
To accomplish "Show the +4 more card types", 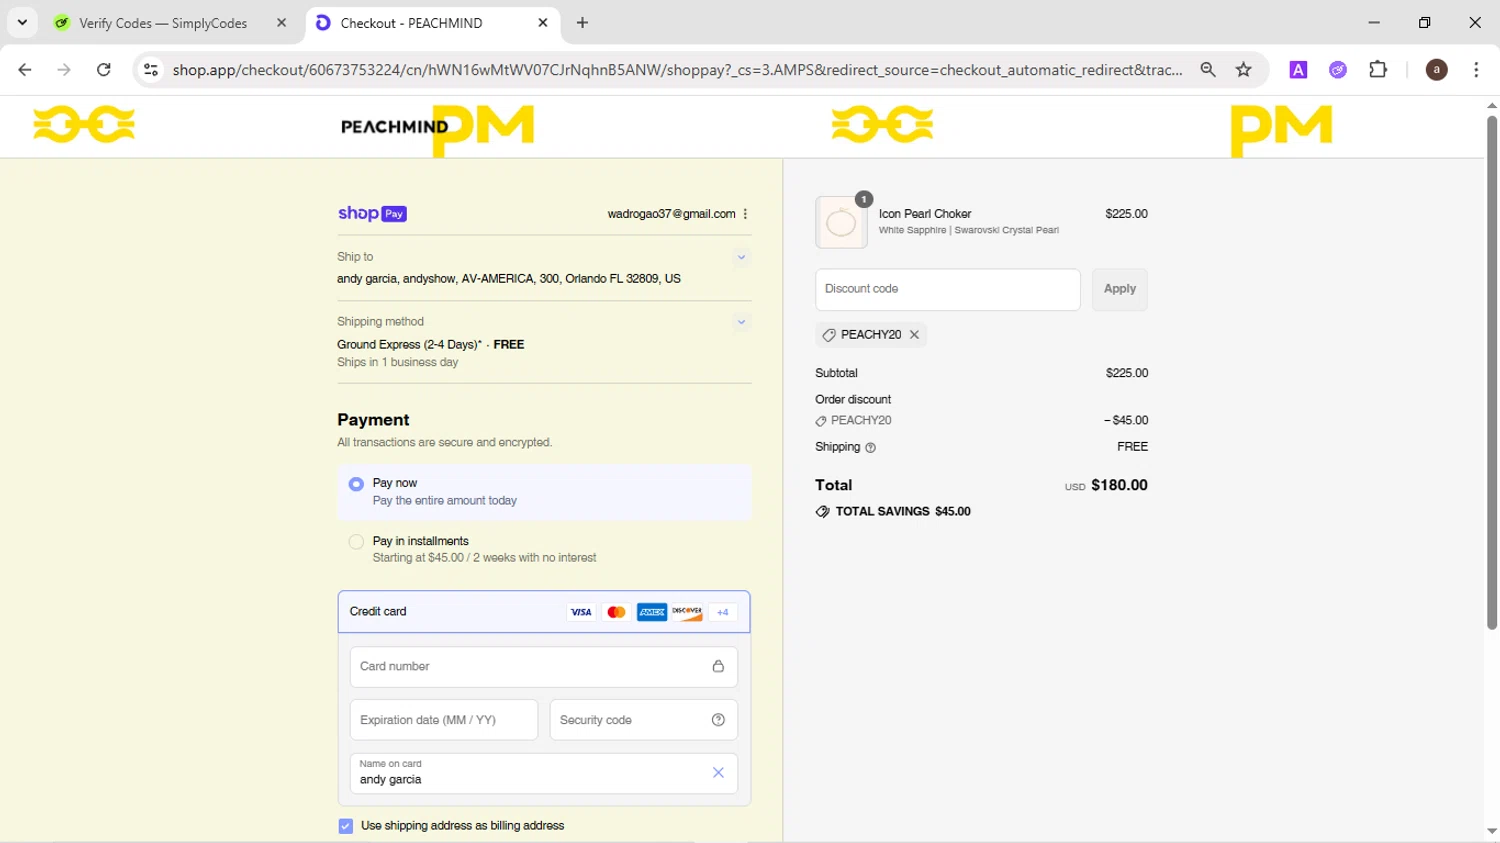I will tap(723, 612).
